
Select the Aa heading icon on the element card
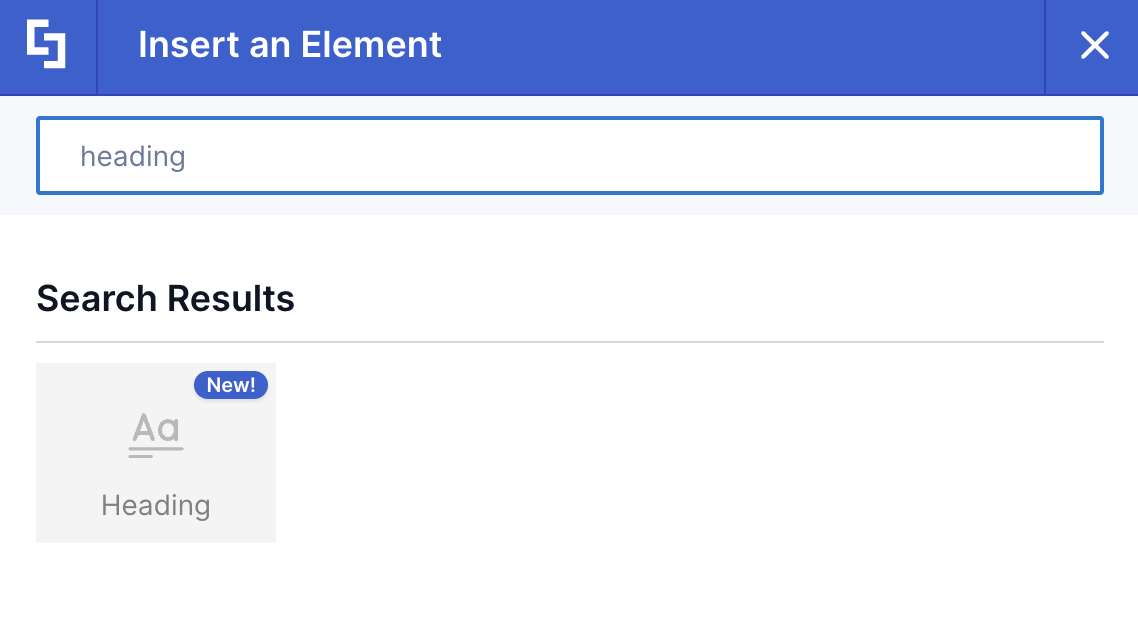(155, 430)
